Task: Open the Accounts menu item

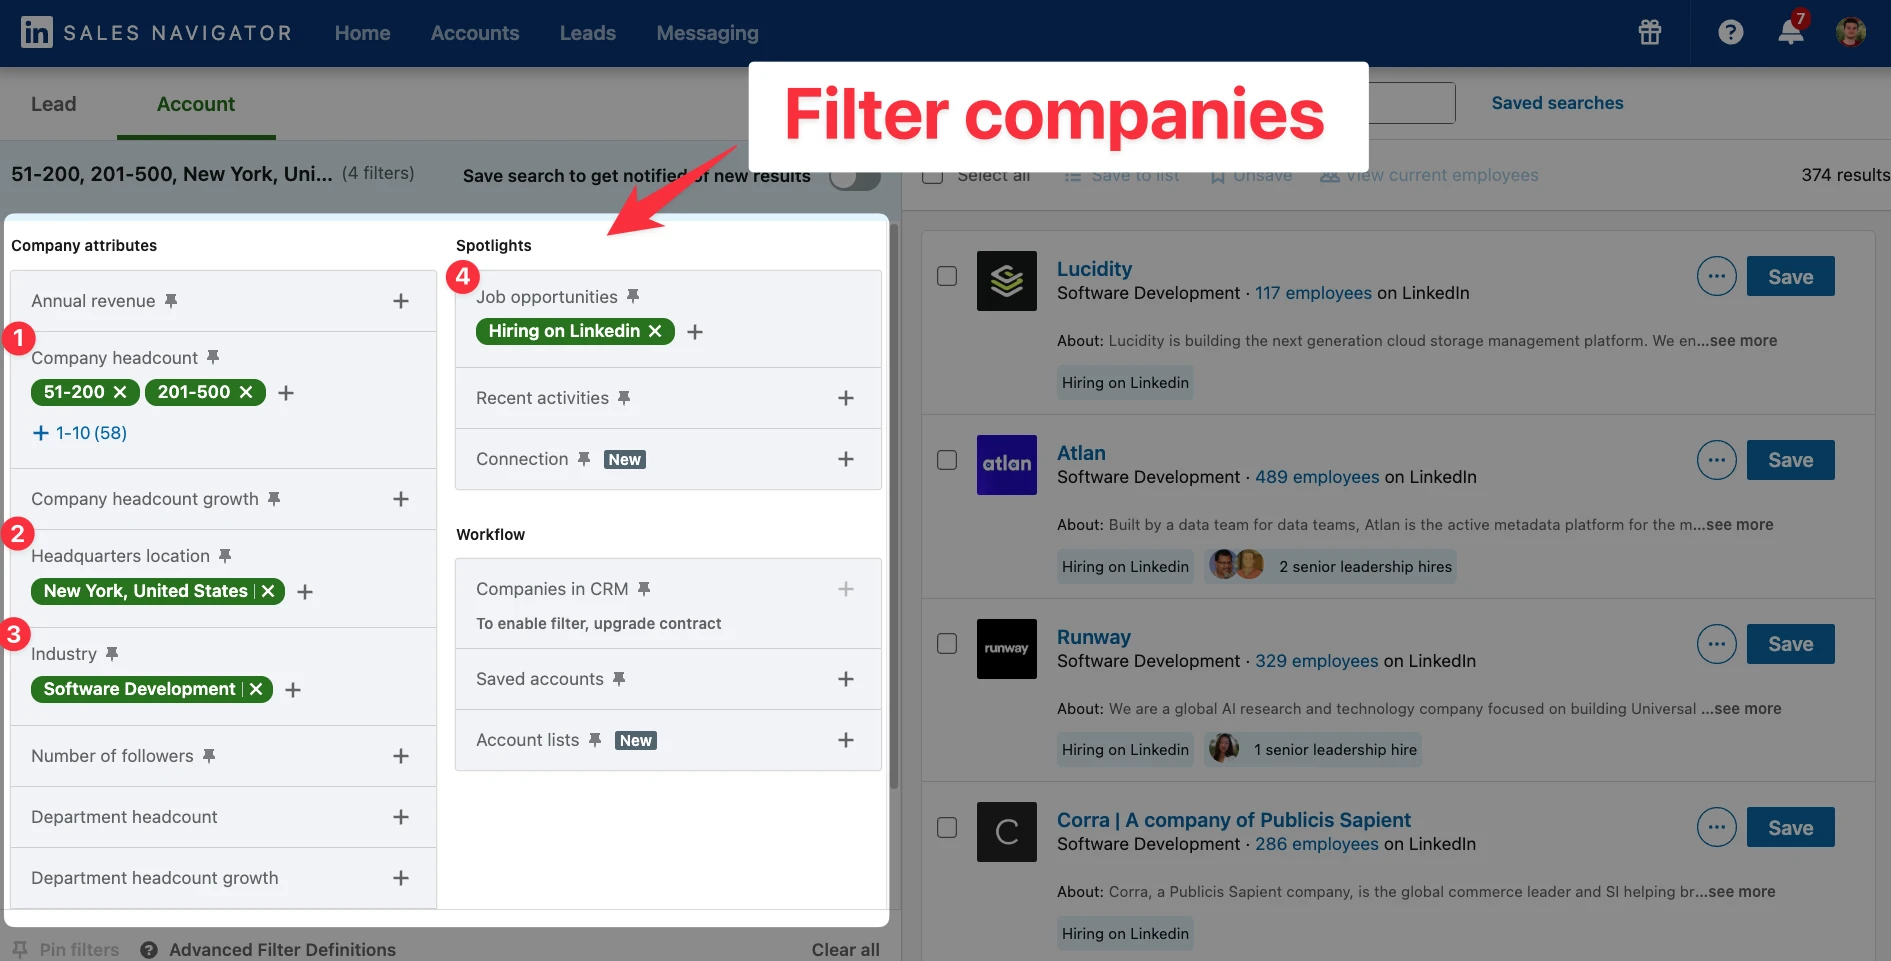Action: pyautogui.click(x=475, y=33)
